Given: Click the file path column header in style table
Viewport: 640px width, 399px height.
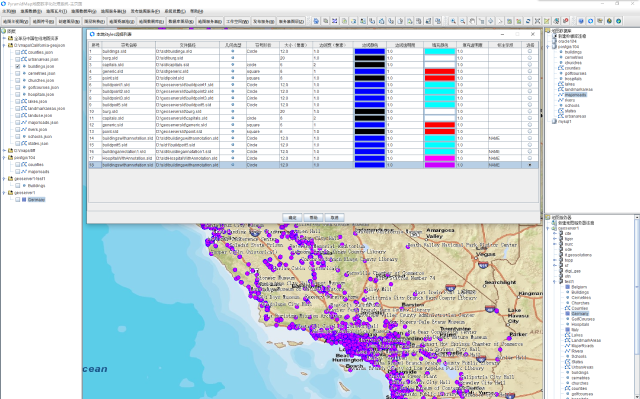Looking at the screenshot, I should (x=187, y=45).
